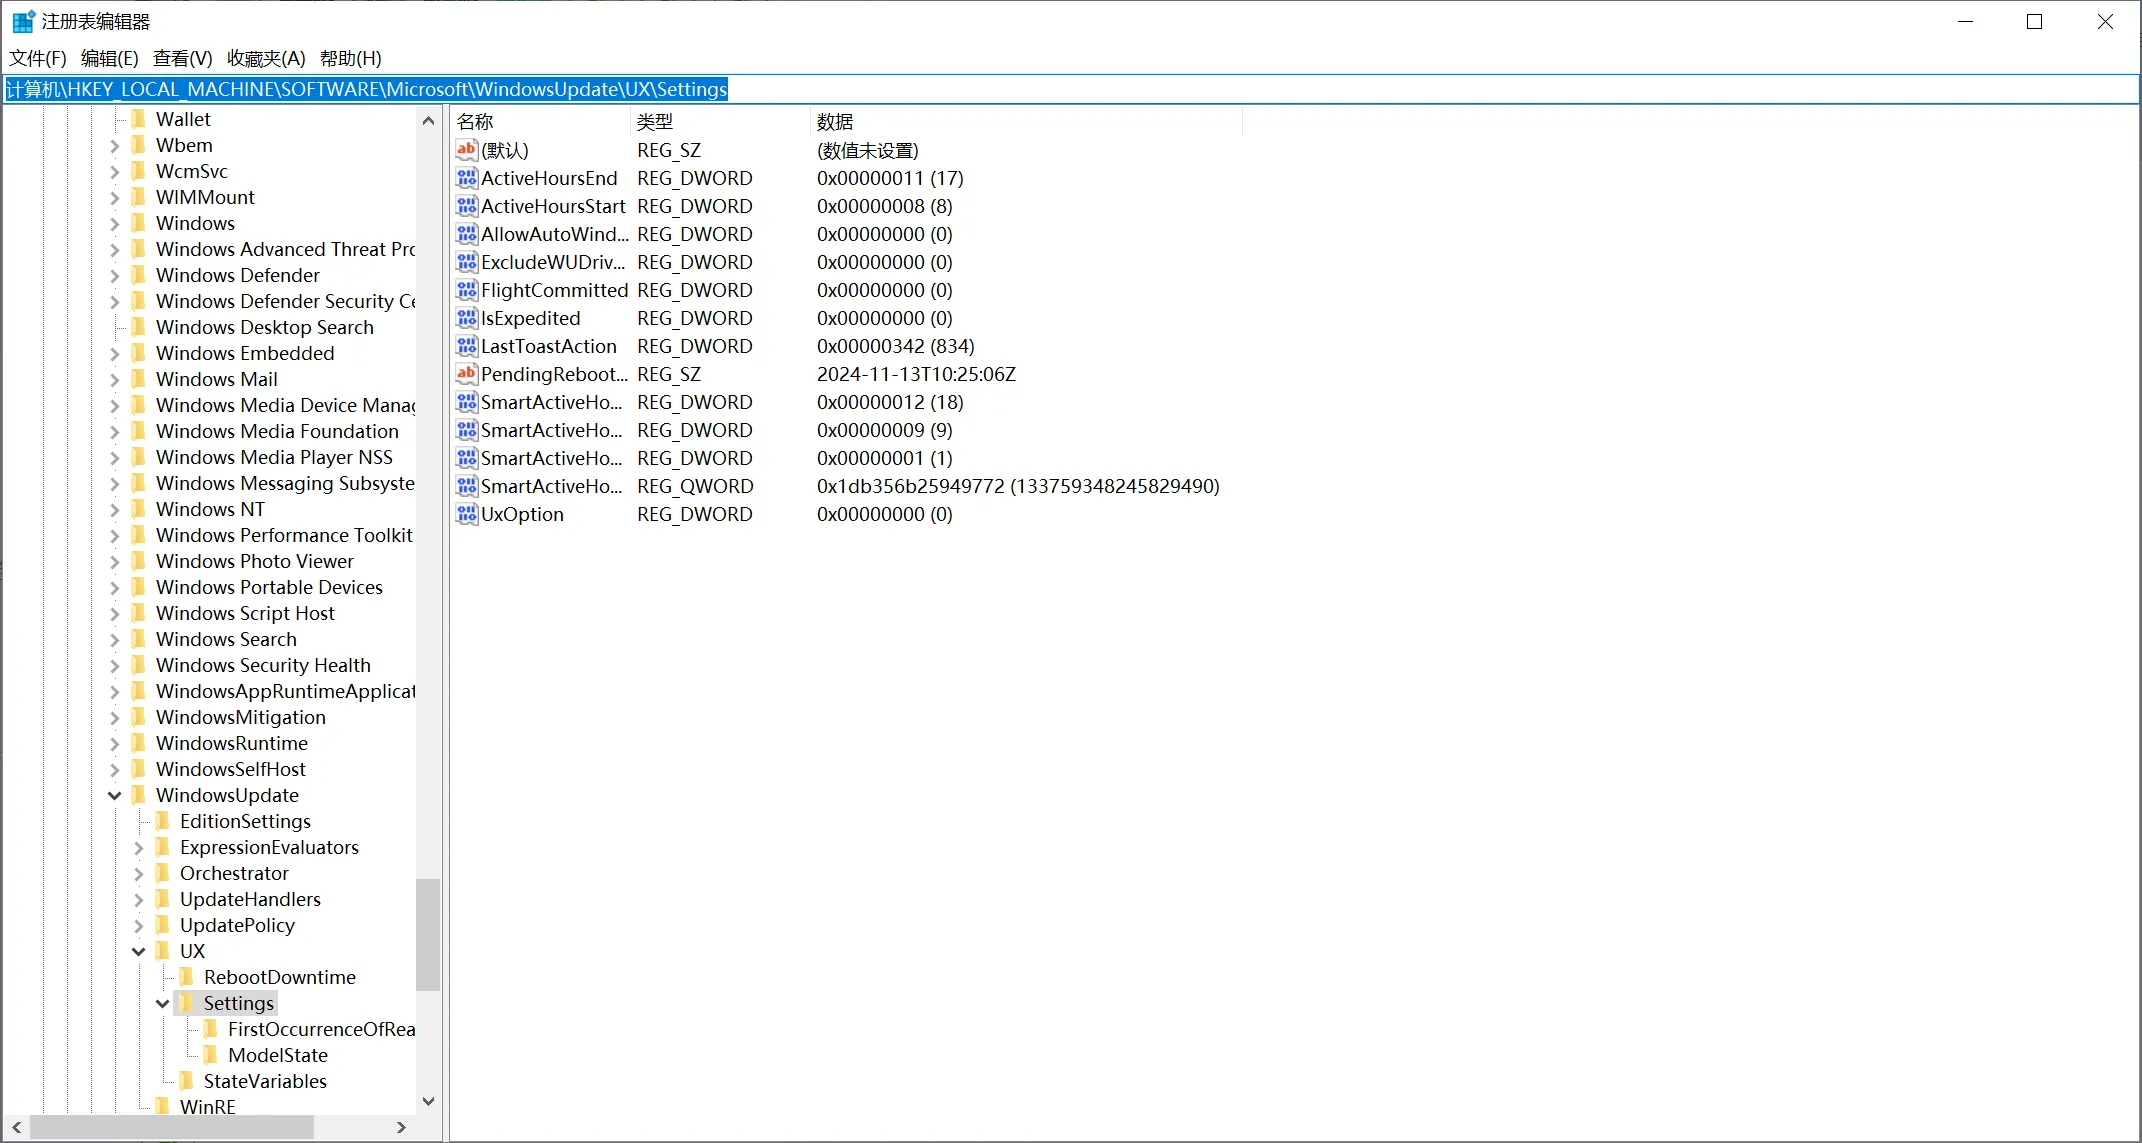Click the ExcludeWUDriv... value icon

pyautogui.click(x=466, y=262)
